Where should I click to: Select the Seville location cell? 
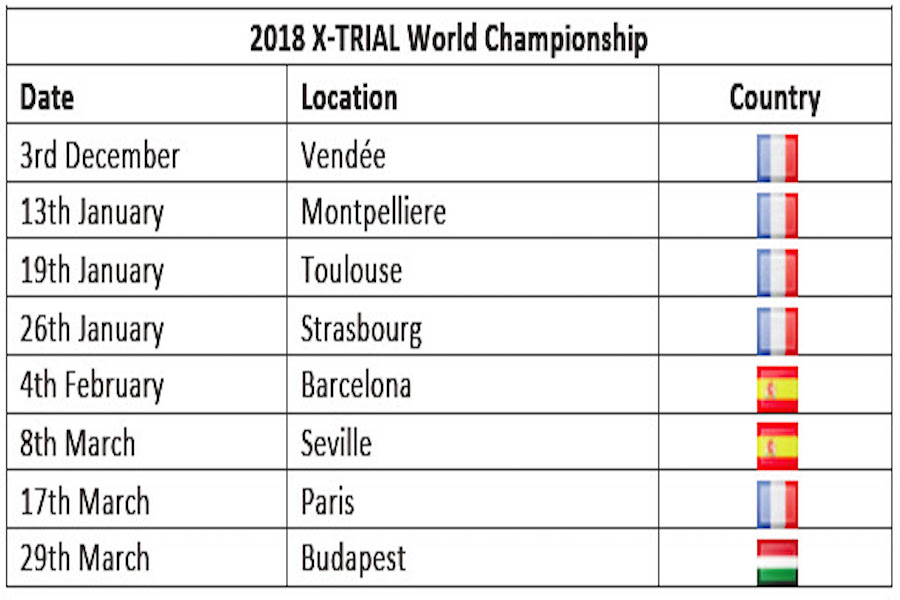point(472,442)
